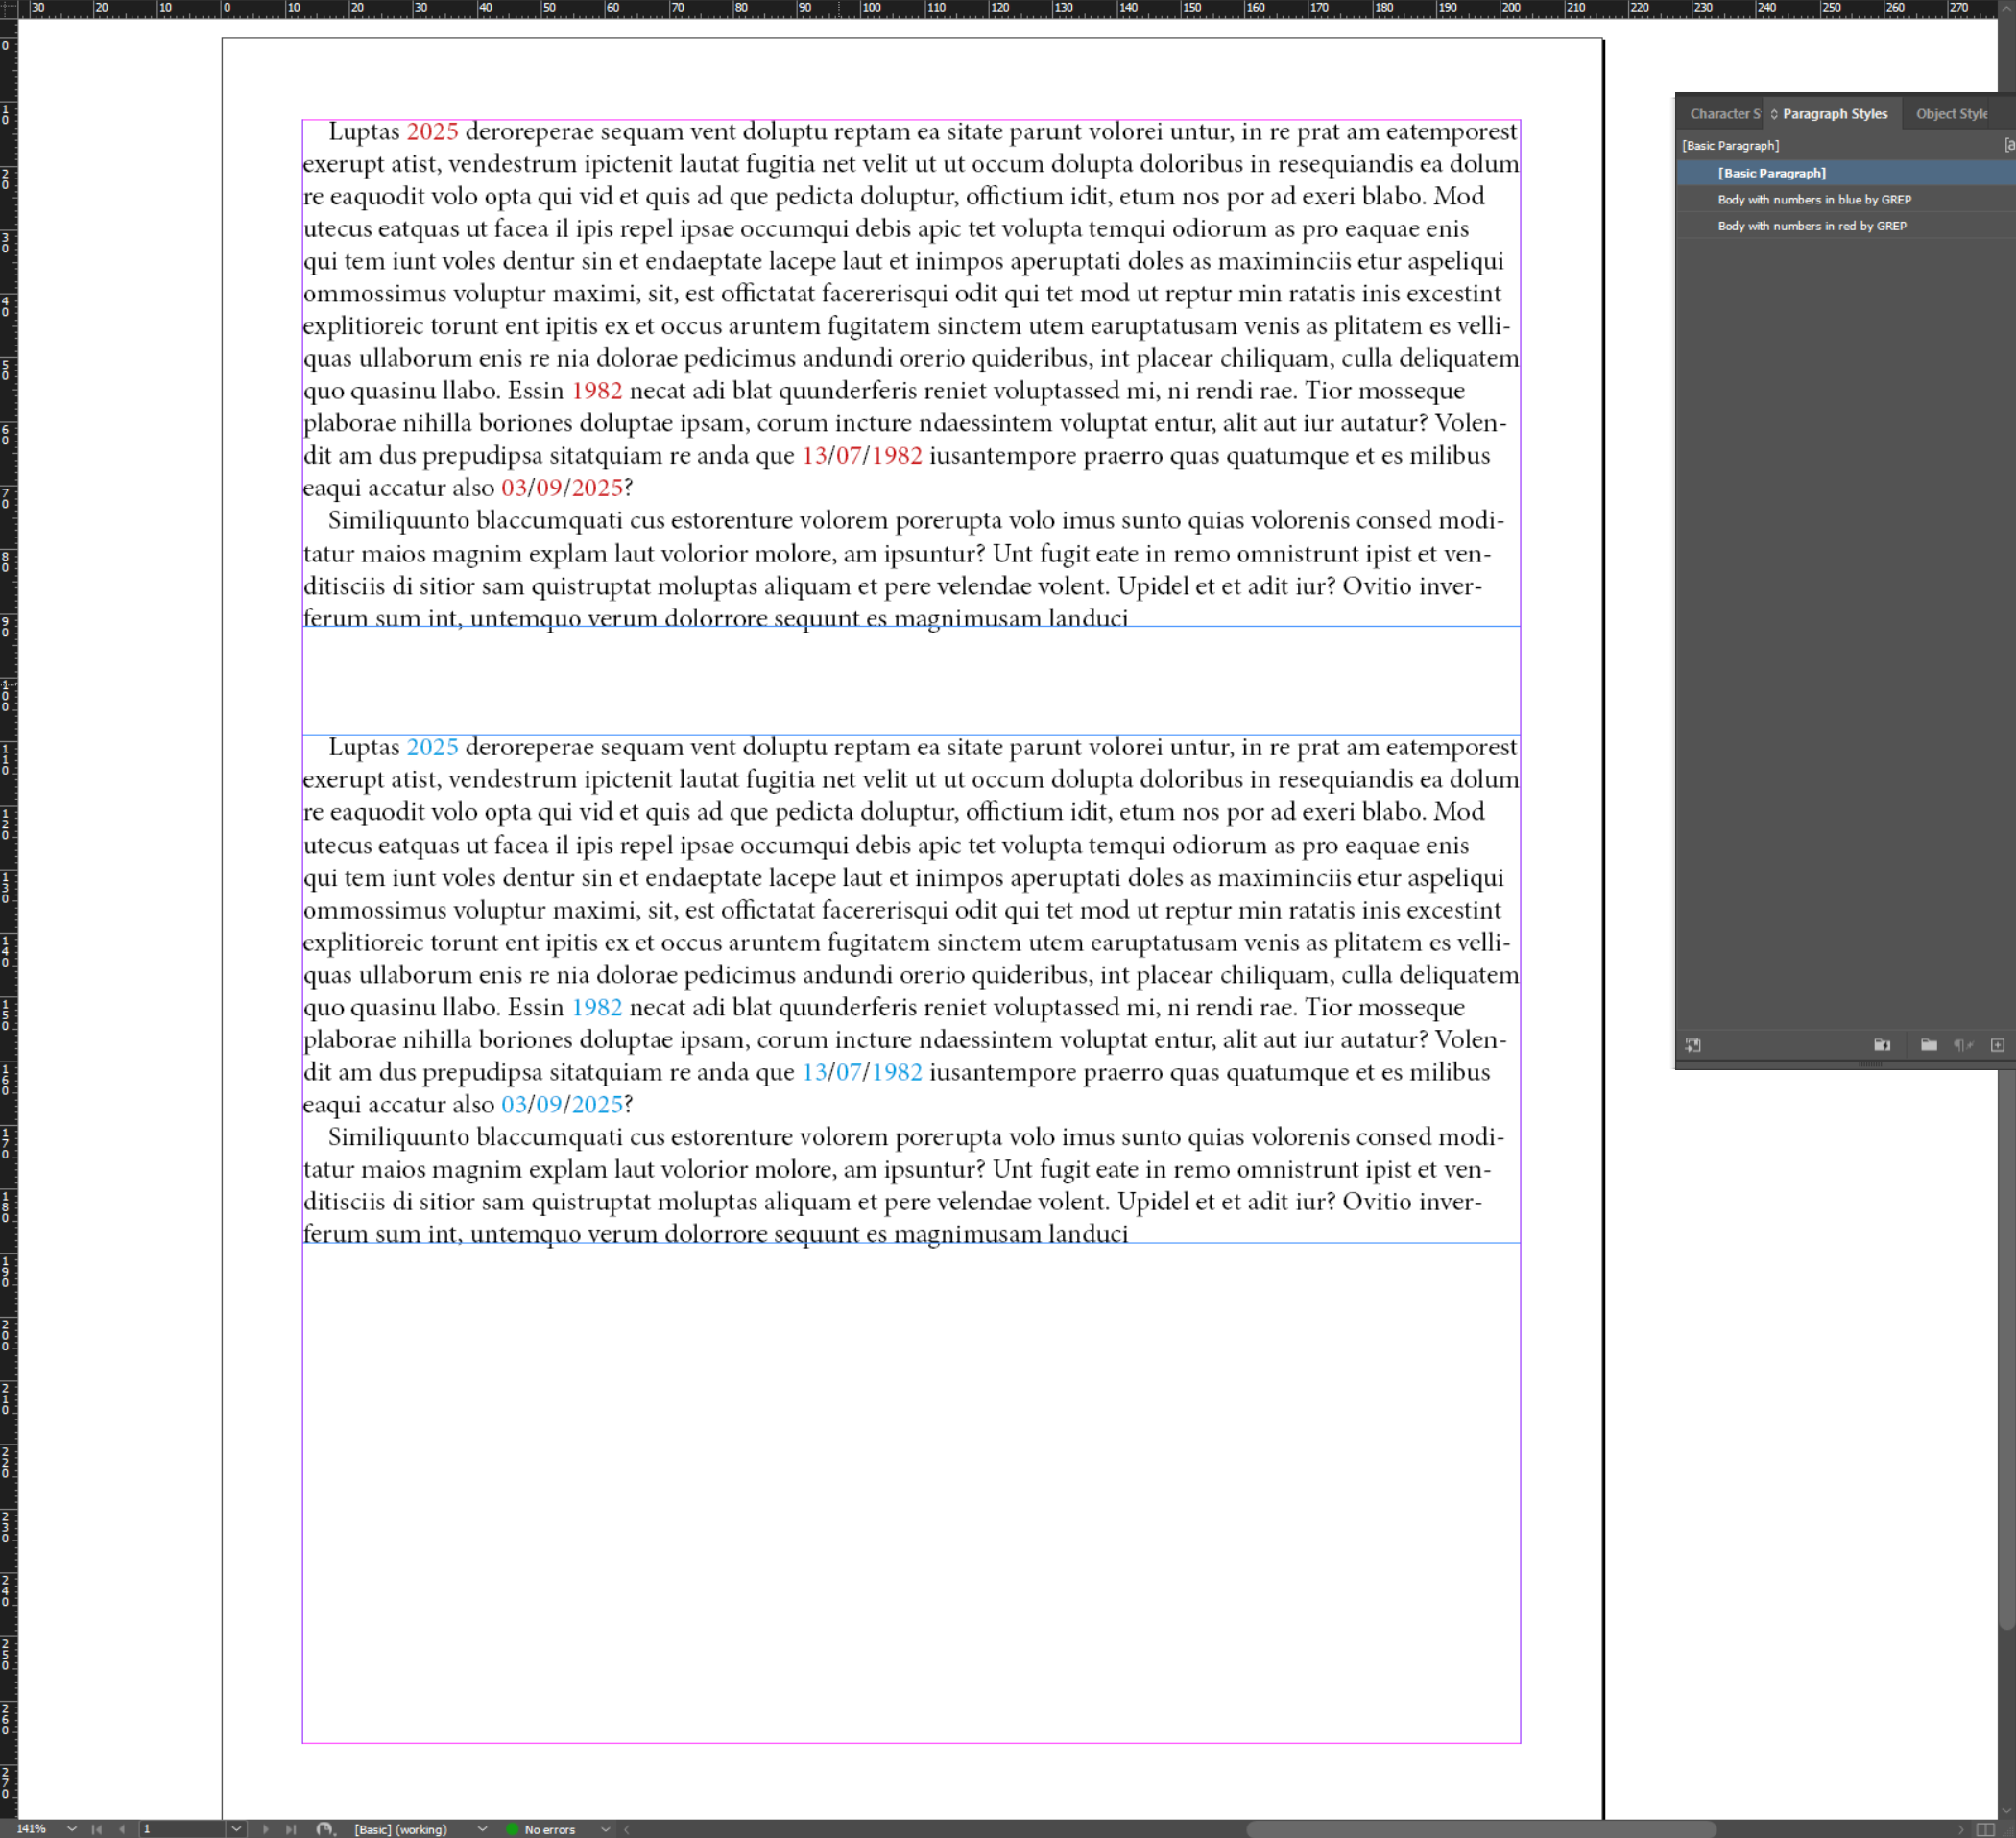Create a new style group folder

pyautogui.click(x=1928, y=1045)
